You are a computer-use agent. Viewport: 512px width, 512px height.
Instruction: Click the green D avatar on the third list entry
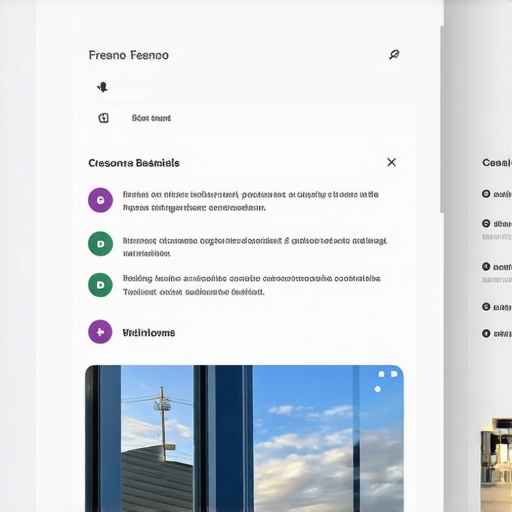coord(100,285)
